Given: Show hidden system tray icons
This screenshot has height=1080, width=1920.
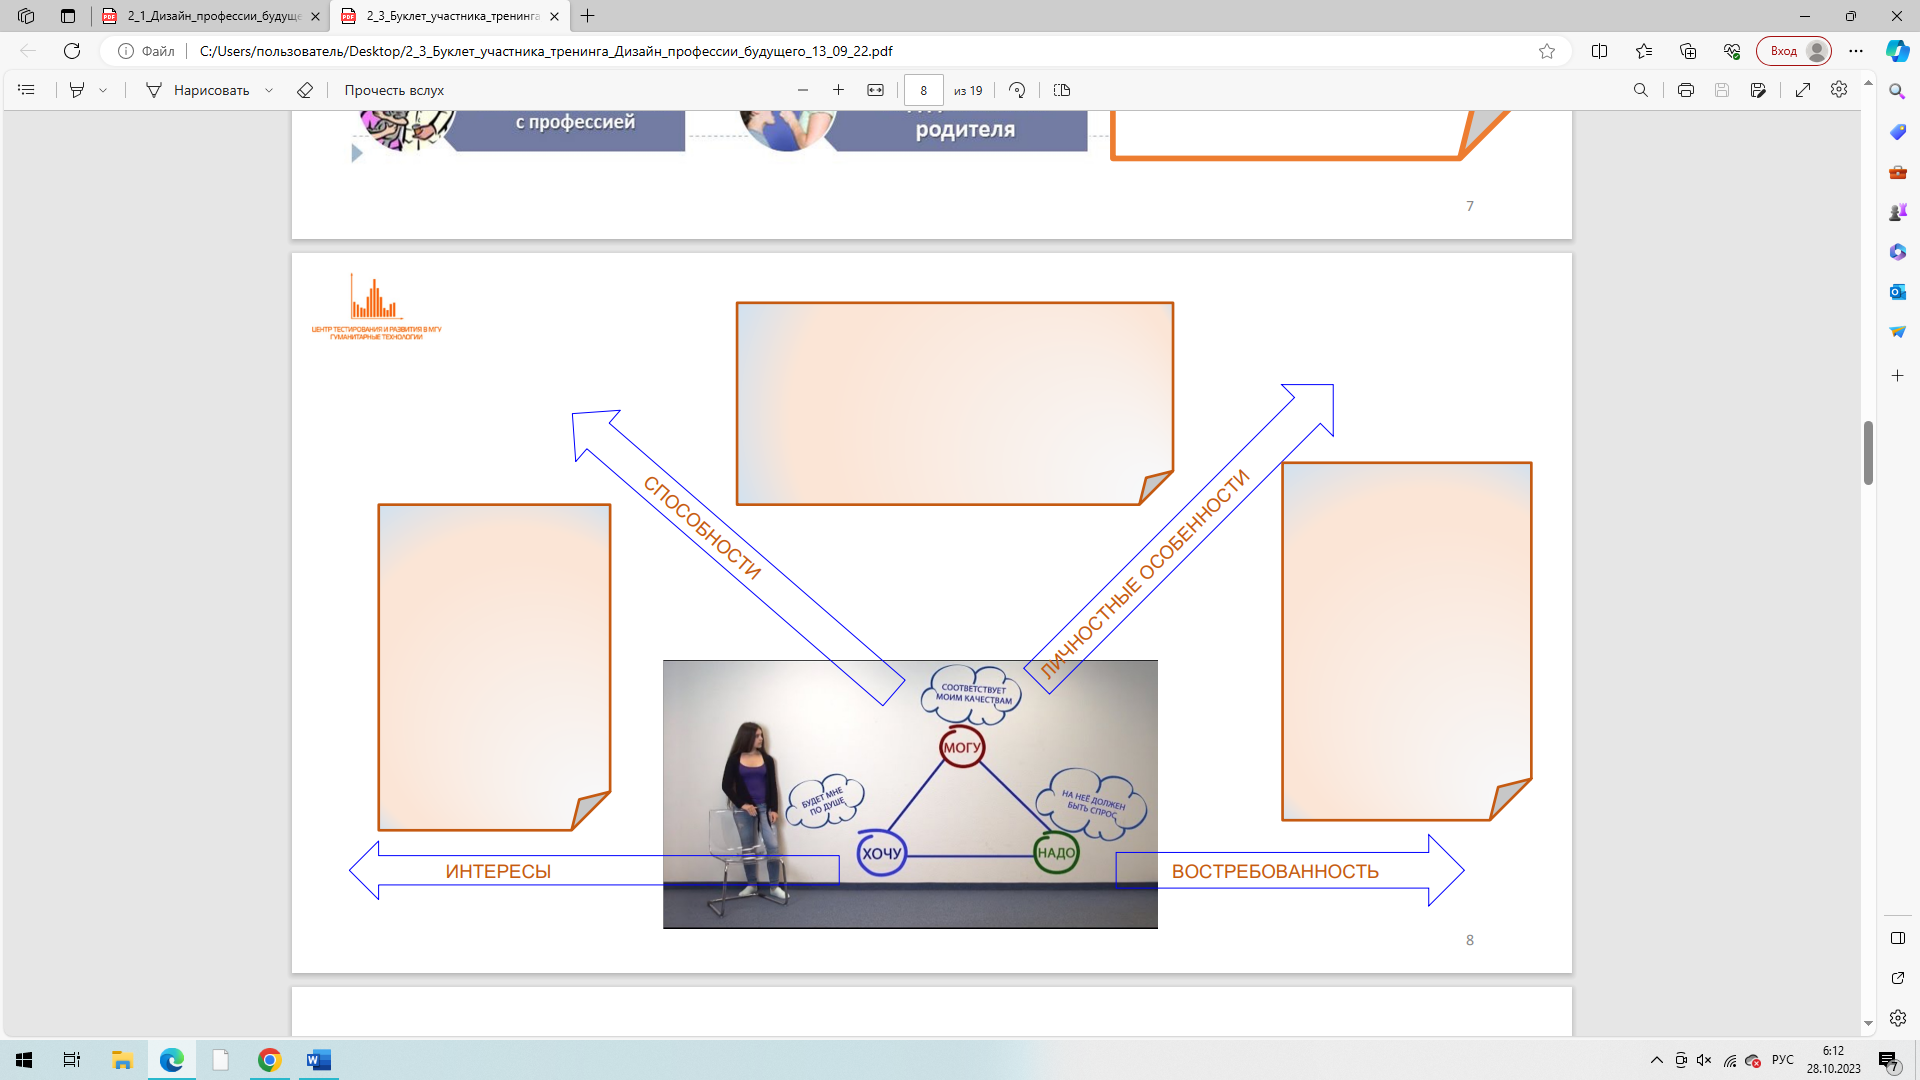Looking at the screenshot, I should [x=1657, y=1060].
